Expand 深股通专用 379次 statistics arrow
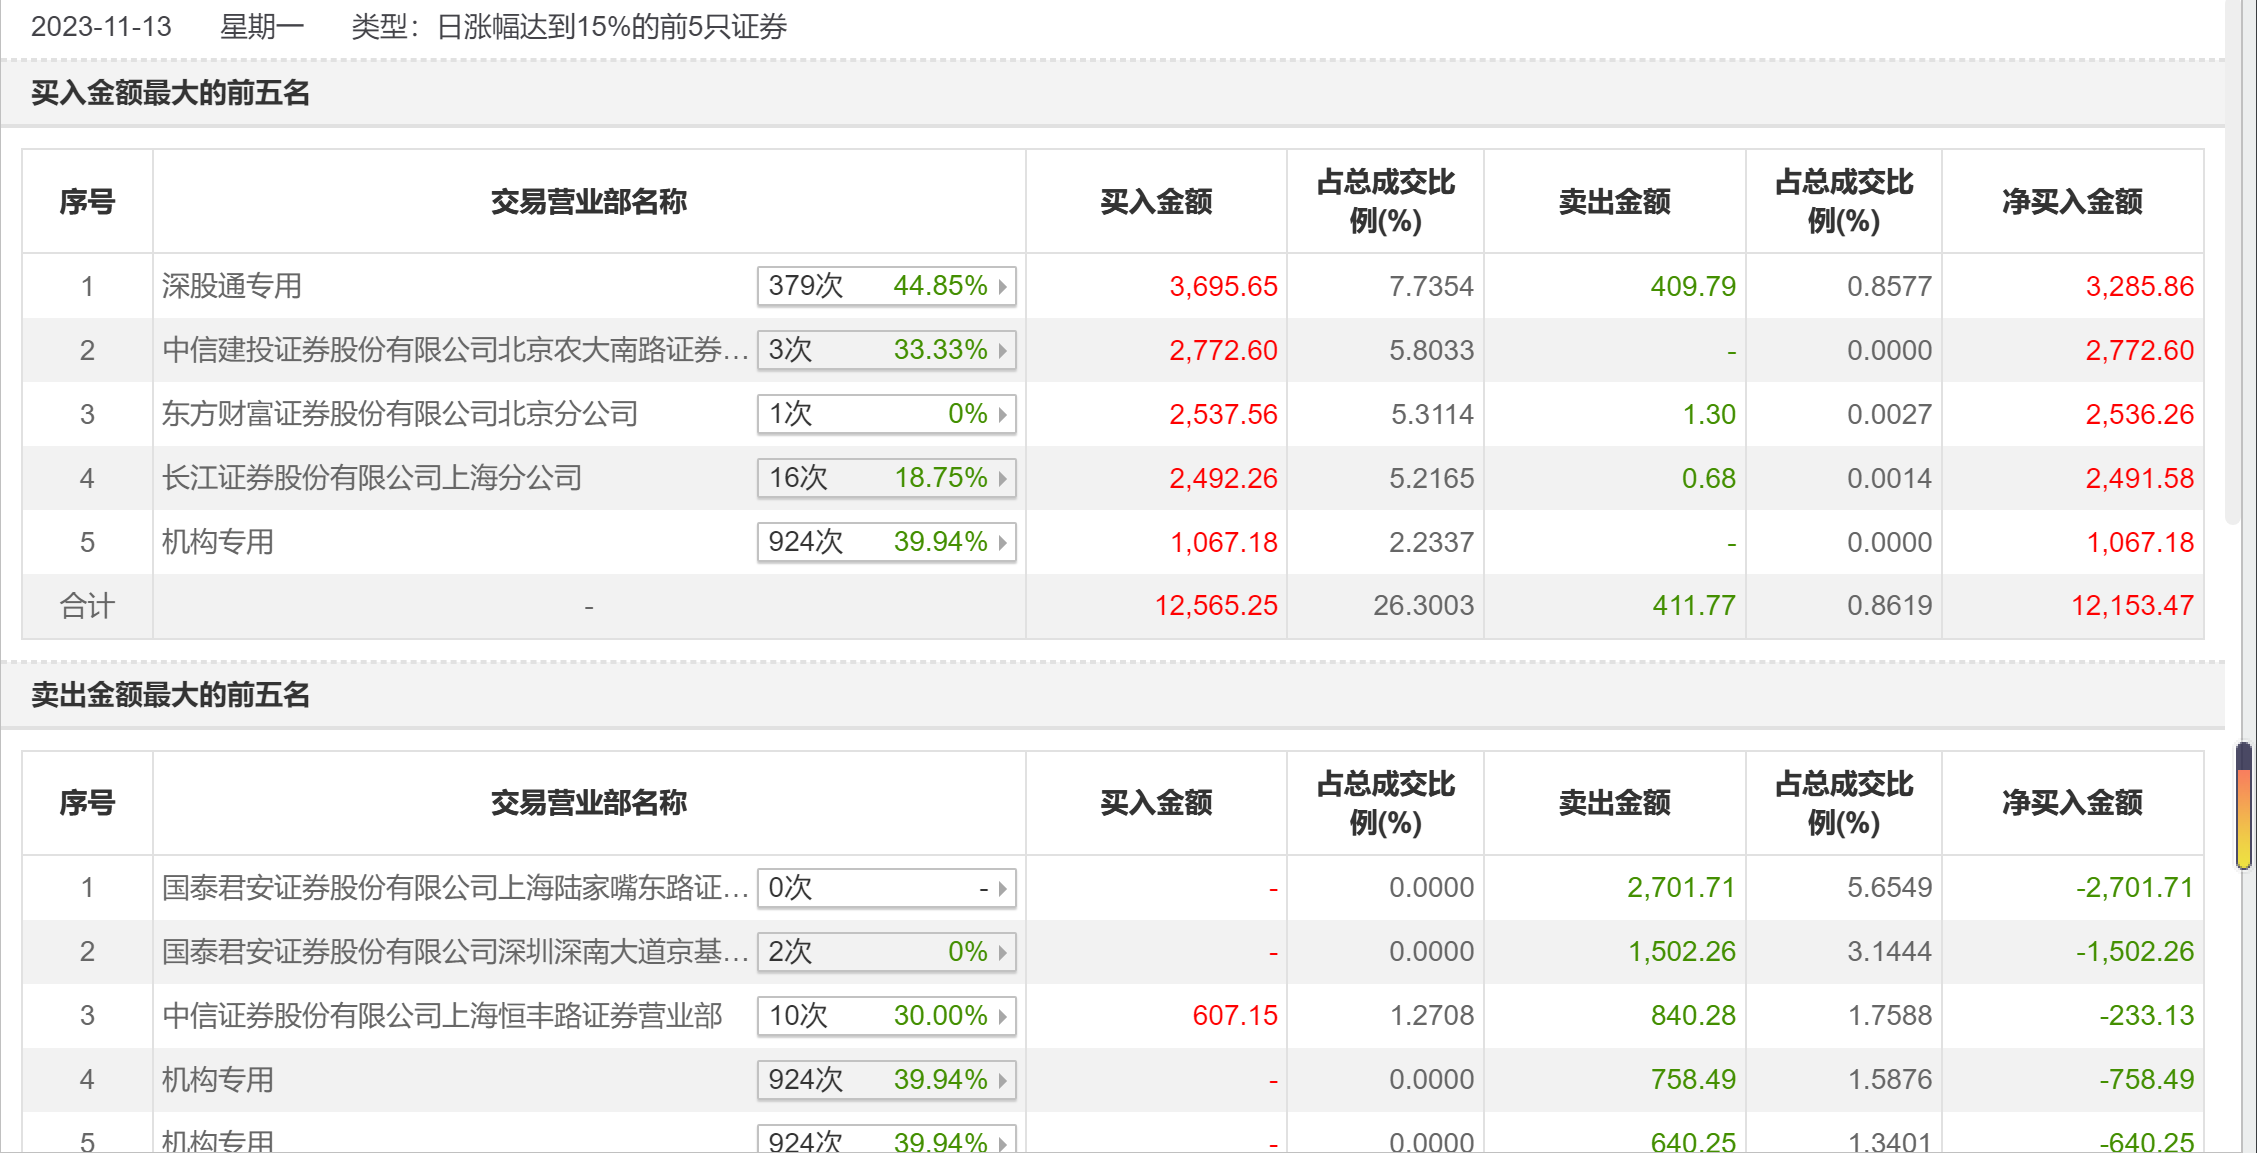Viewport: 2257px width, 1153px height. click(1002, 287)
